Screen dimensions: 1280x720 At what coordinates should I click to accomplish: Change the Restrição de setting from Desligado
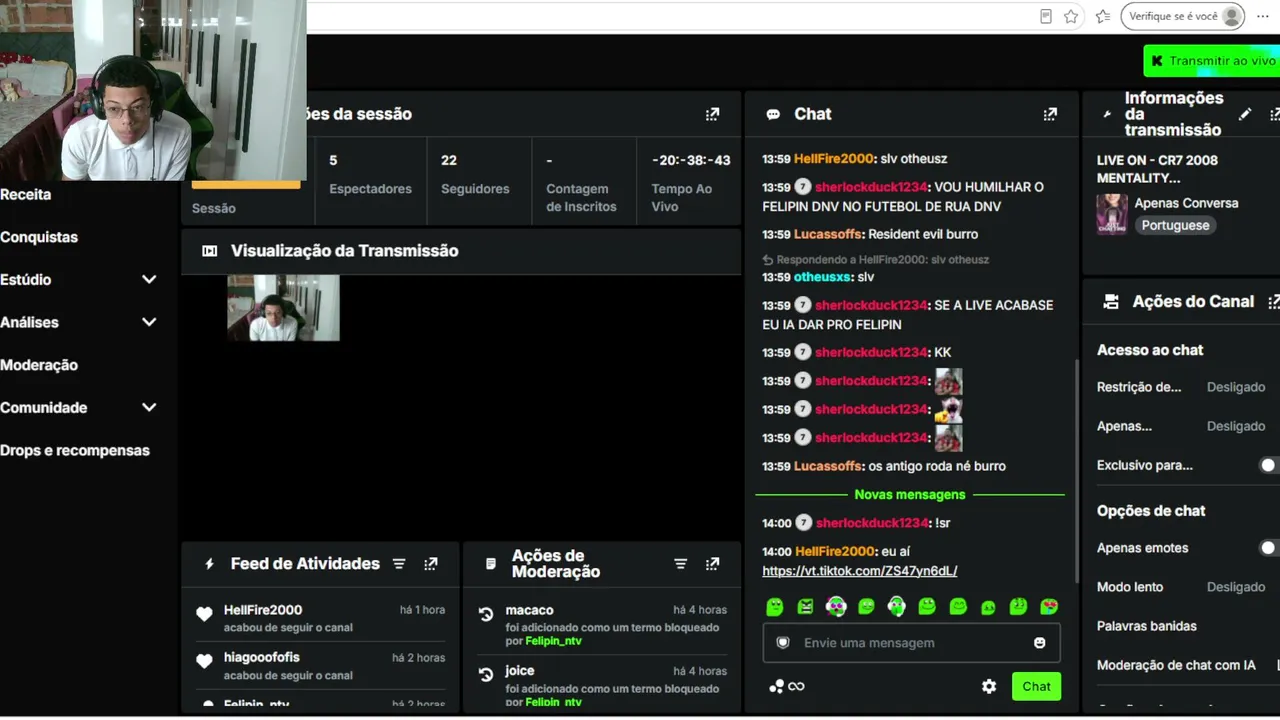coord(1236,387)
